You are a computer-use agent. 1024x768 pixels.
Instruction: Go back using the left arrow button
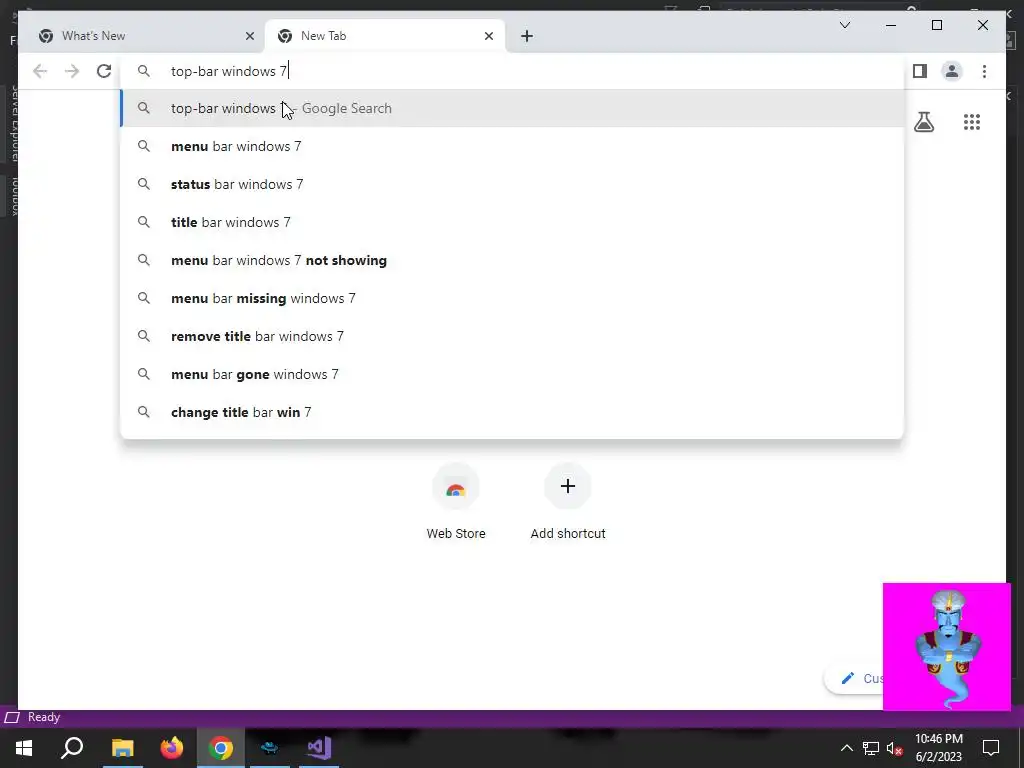[x=40, y=71]
